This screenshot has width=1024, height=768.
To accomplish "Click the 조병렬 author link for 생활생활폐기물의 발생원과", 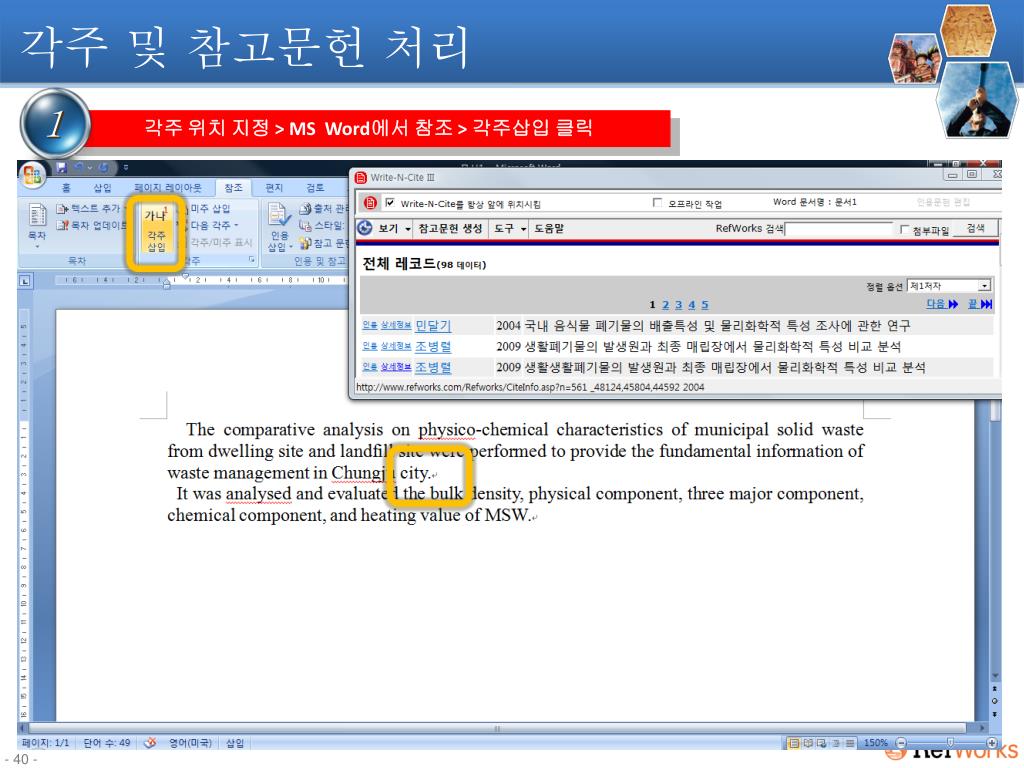I will 433,367.
